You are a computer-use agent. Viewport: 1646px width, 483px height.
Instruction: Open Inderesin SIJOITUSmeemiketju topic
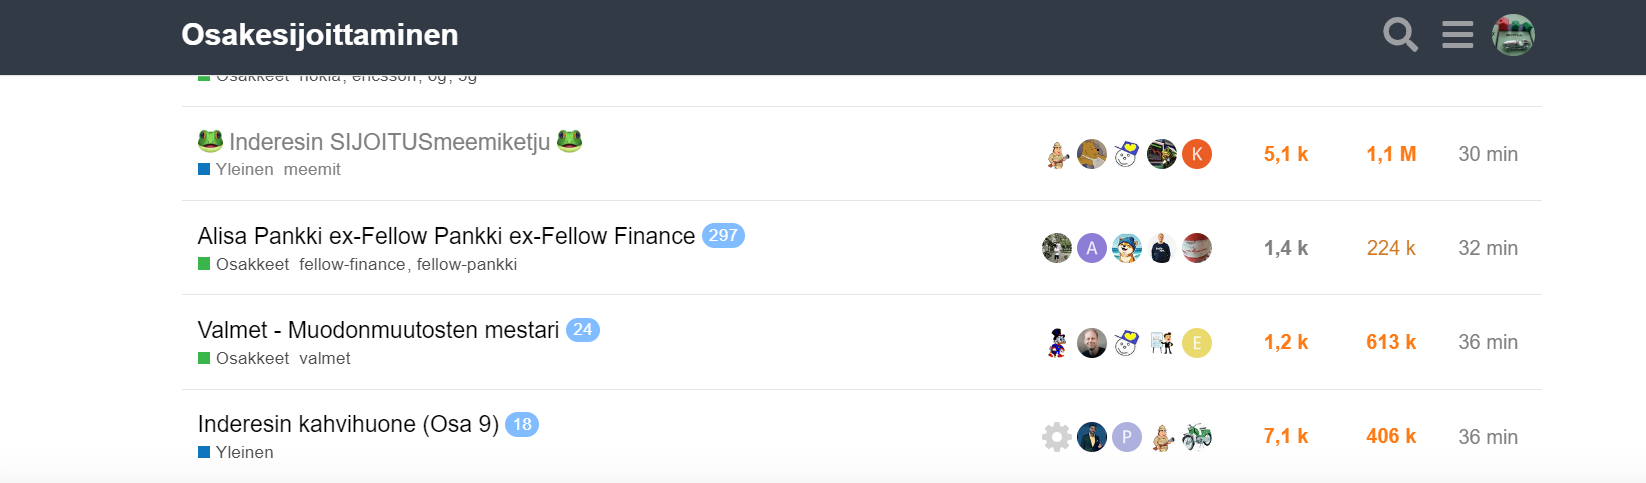pos(390,142)
